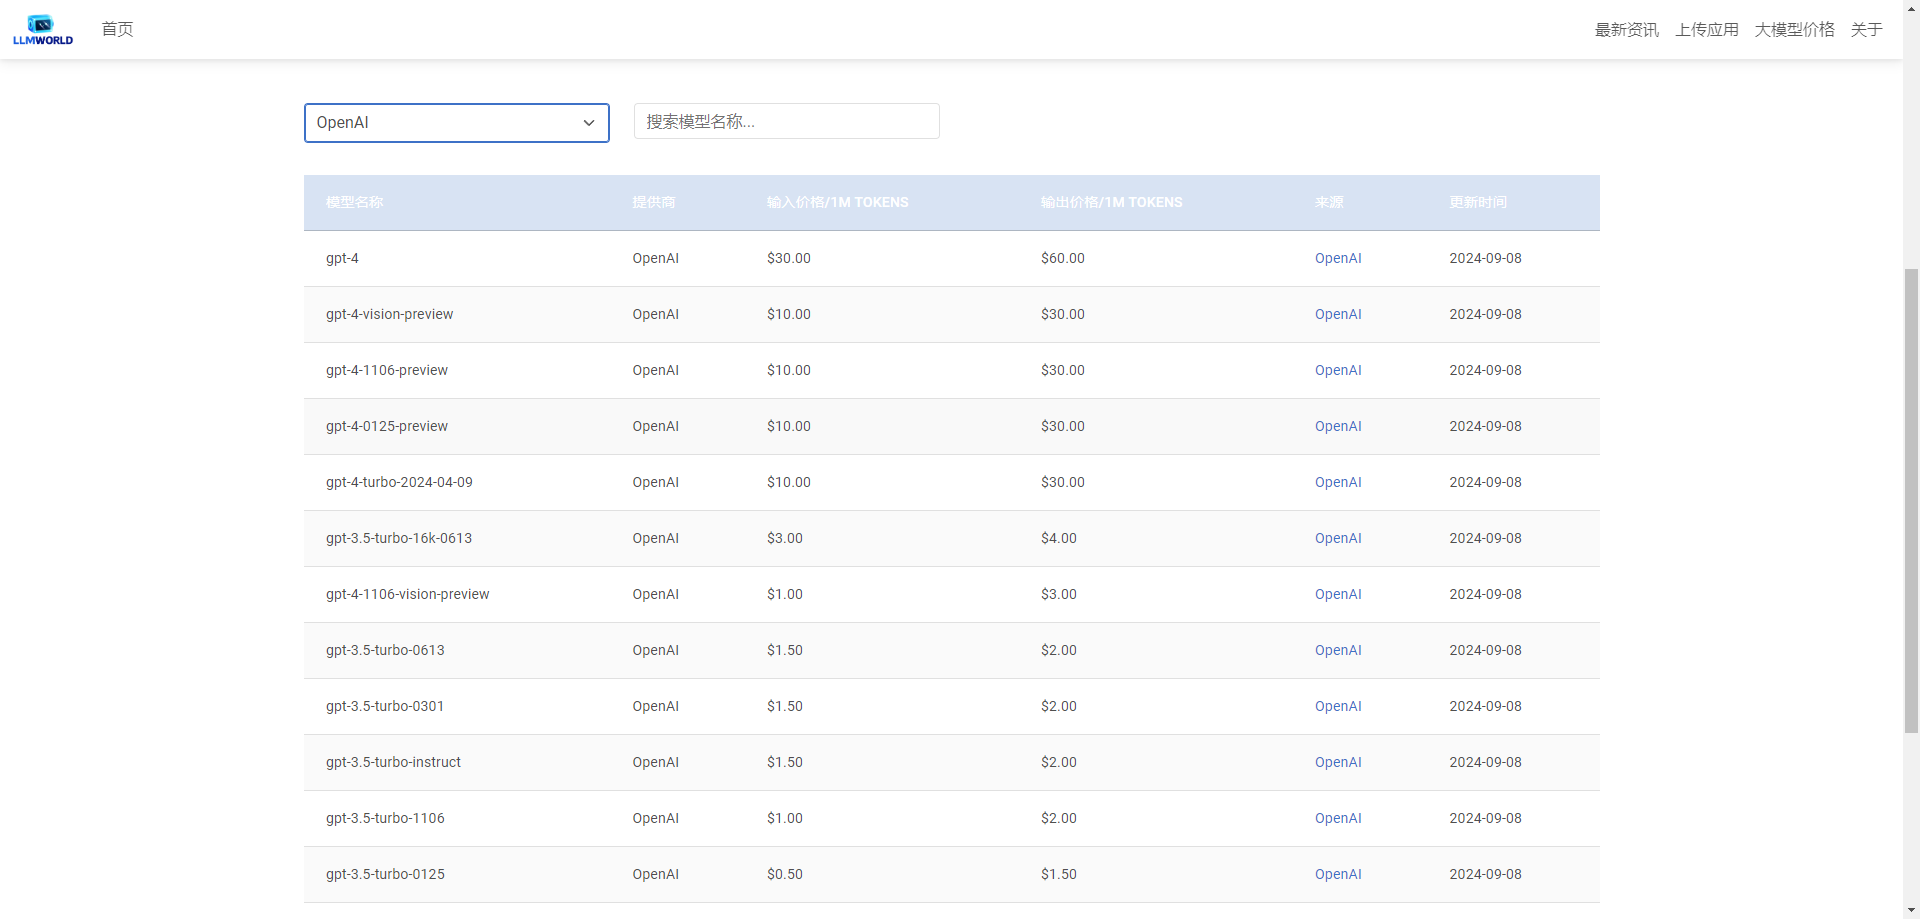
Task: Click the 2024-09-08 date in gpt-4 row
Action: (x=1485, y=258)
